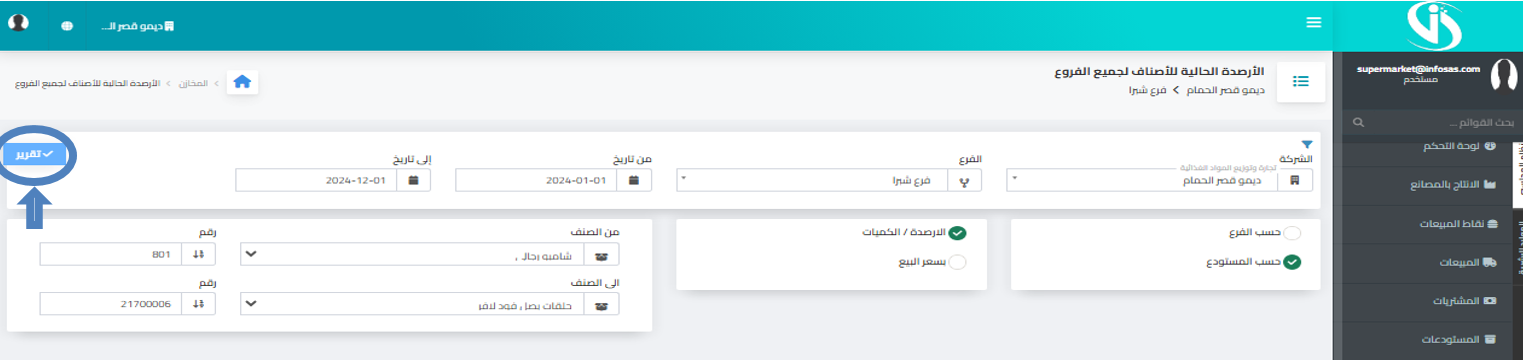Open the hamburger menu in top bar

pyautogui.click(x=1314, y=22)
